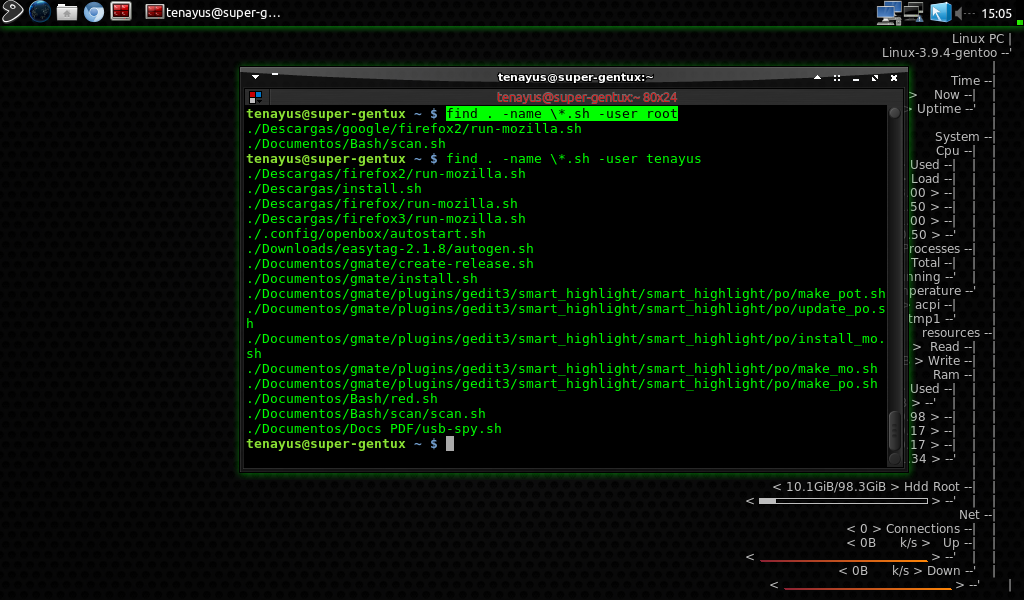Click the Net Down speed graph bar
Screen dimensions: 1024x600
pos(867,588)
